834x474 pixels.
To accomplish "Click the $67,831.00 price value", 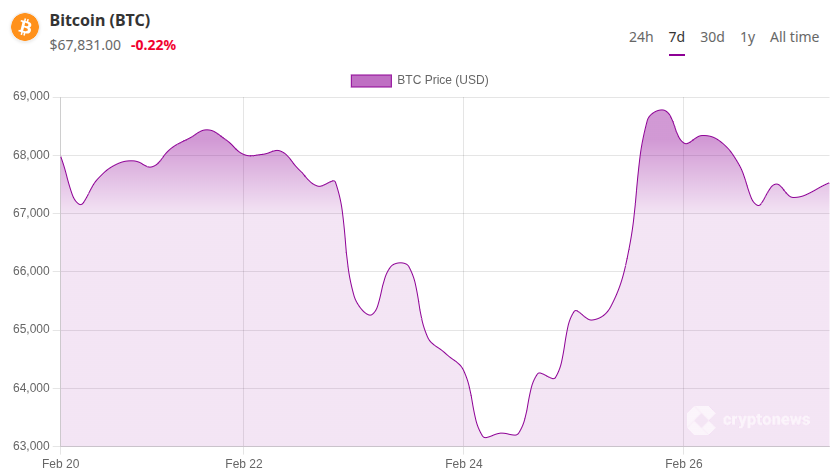I will coord(85,45).
